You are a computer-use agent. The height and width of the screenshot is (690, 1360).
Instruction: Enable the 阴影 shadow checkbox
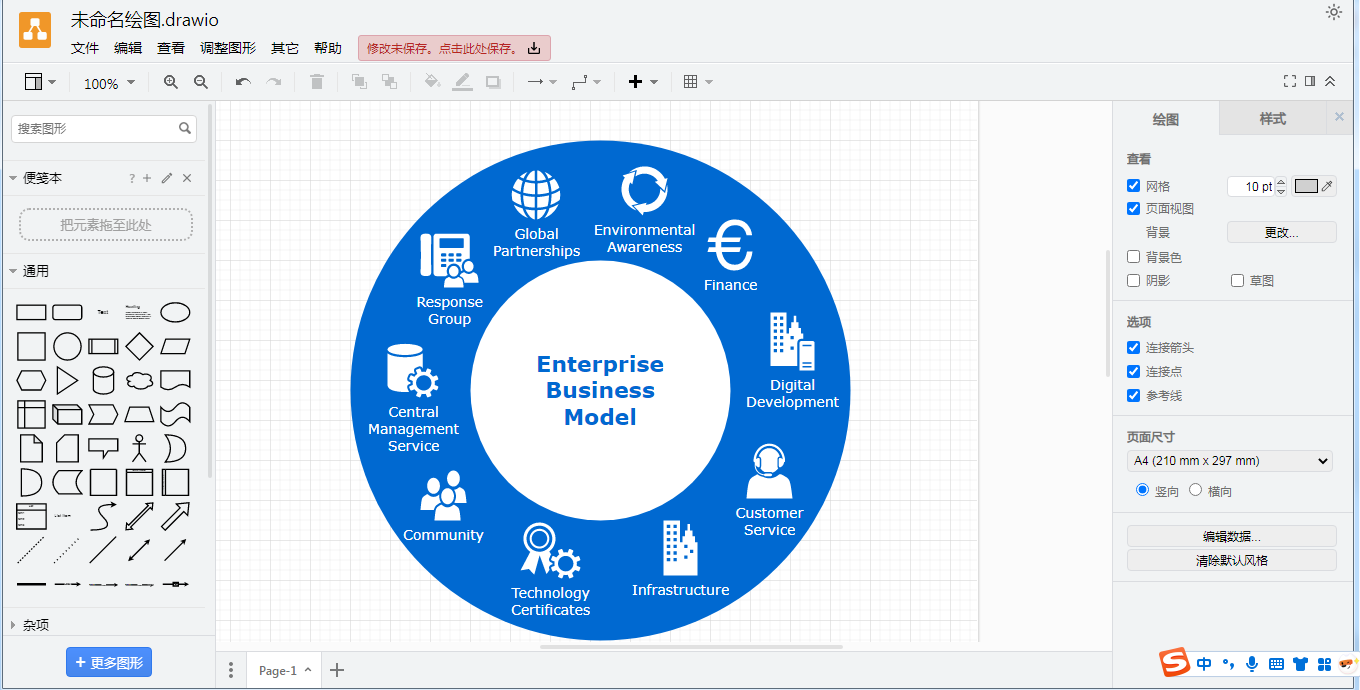point(1133,281)
